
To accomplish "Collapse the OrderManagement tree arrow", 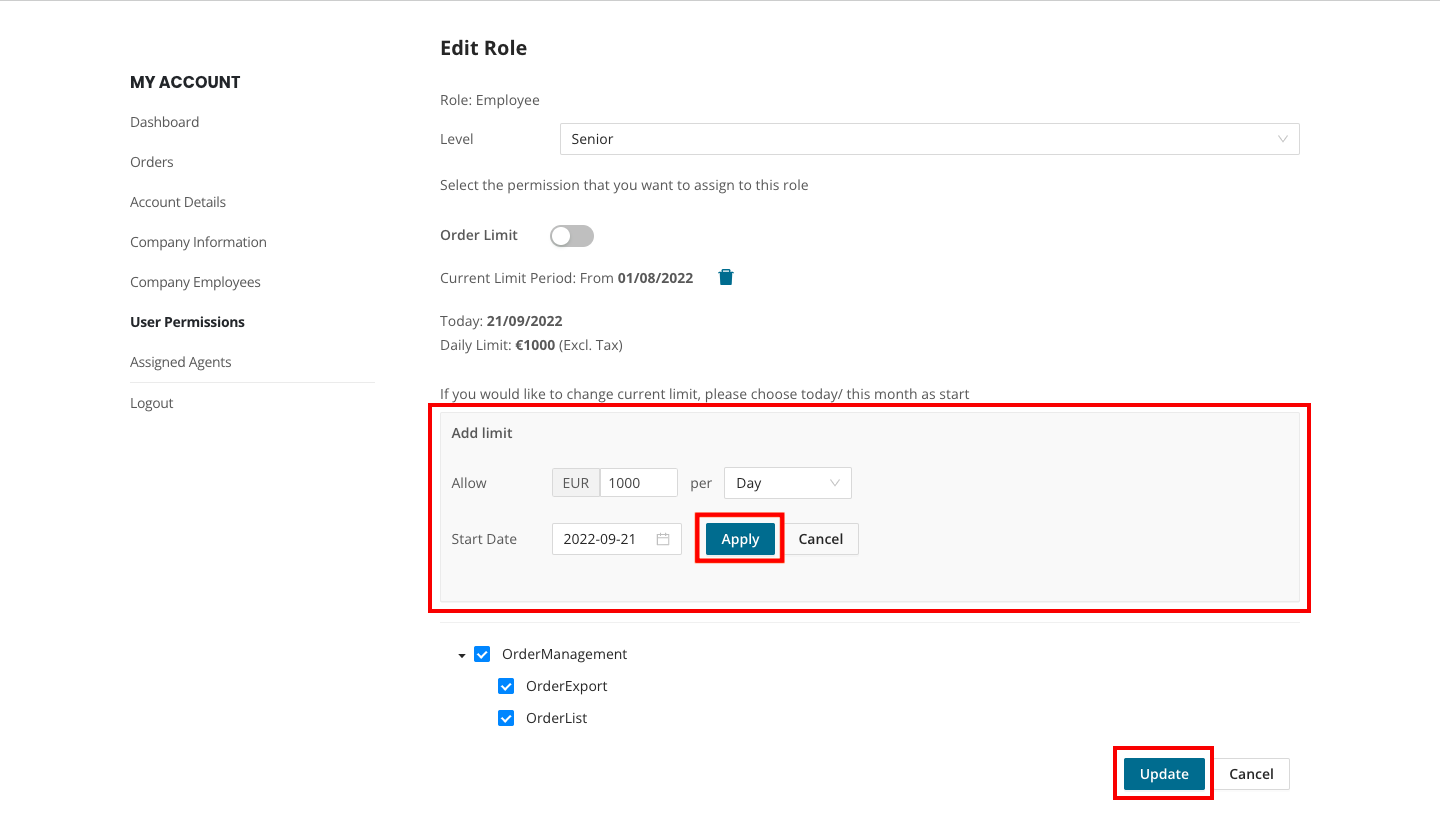I will (462, 655).
